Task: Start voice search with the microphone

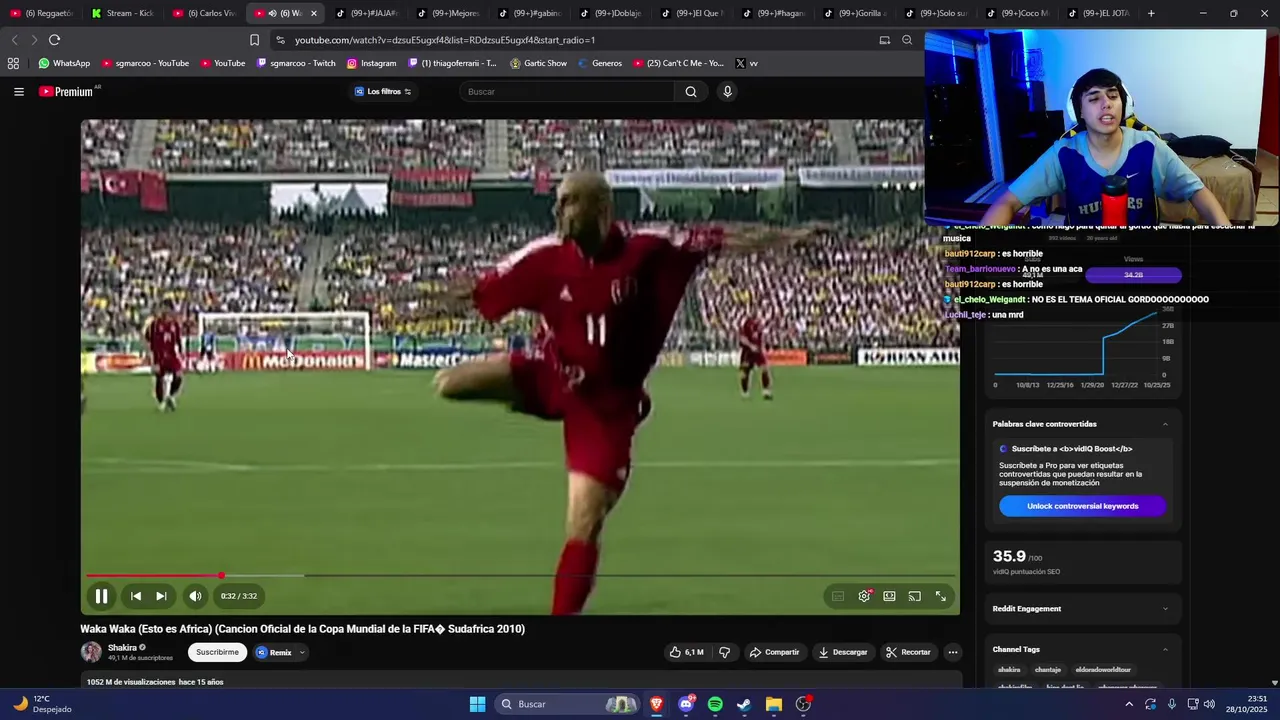Action: [727, 91]
